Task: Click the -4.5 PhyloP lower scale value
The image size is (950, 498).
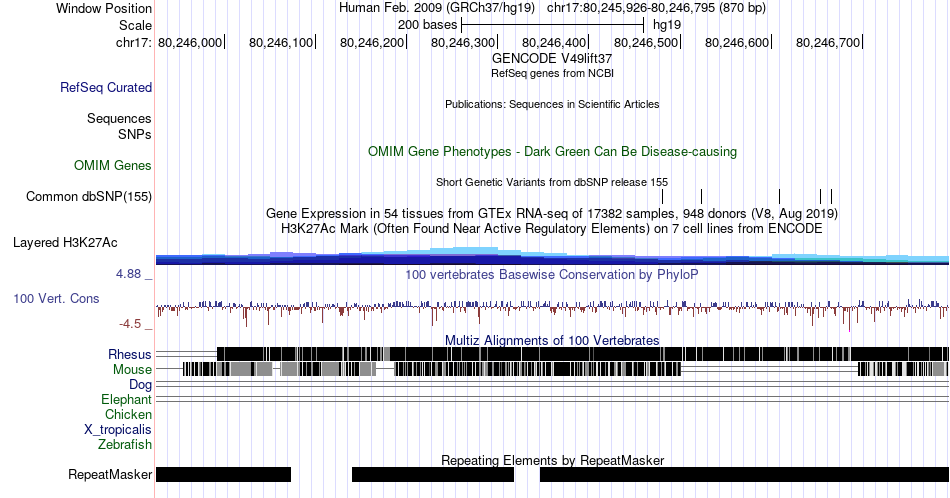Action: click(130, 324)
